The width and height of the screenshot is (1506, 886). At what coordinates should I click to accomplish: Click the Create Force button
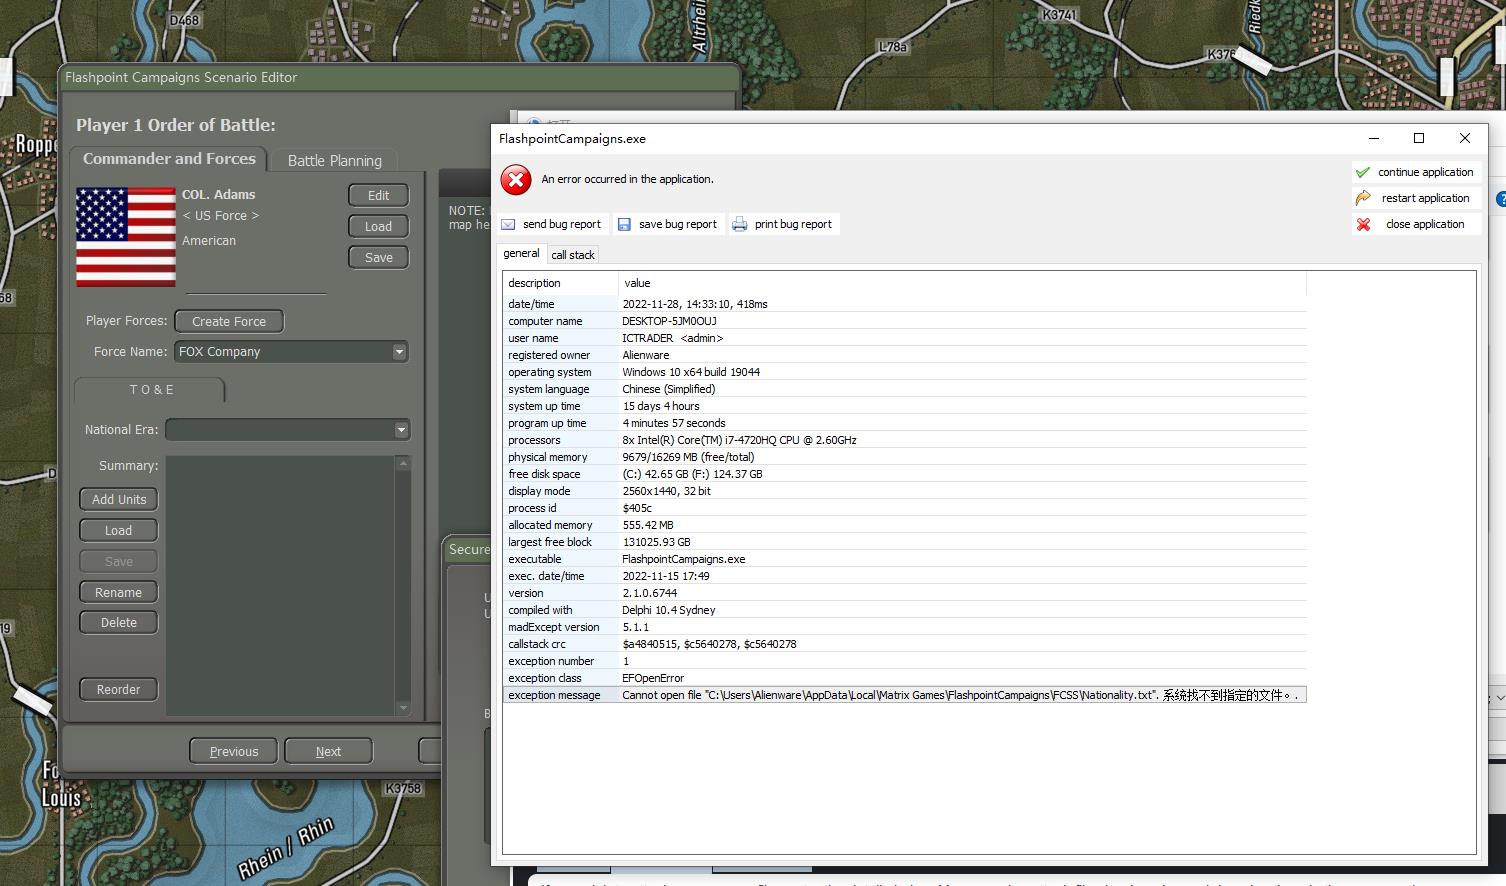[x=229, y=321]
